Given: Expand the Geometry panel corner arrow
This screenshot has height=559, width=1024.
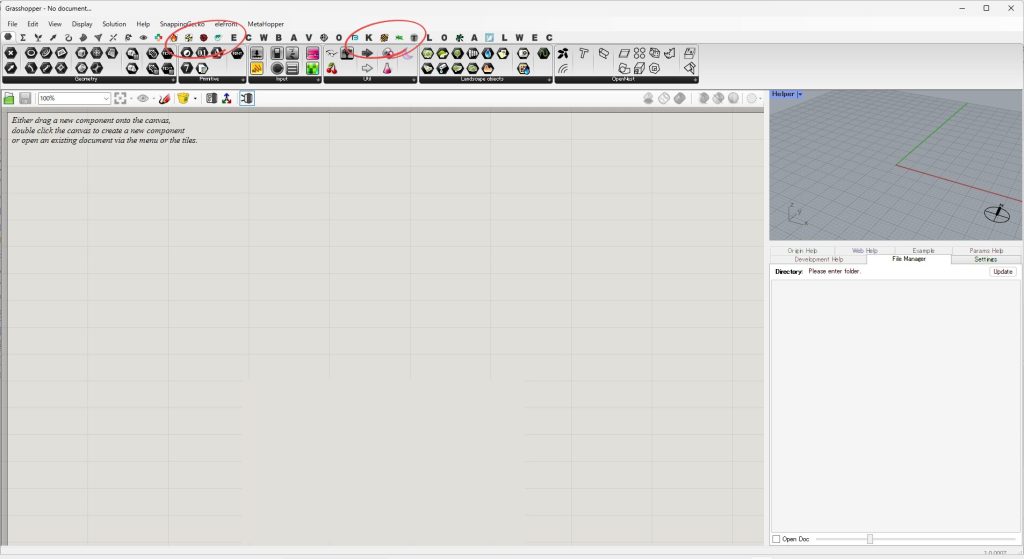Looking at the screenshot, I should tap(172, 79).
